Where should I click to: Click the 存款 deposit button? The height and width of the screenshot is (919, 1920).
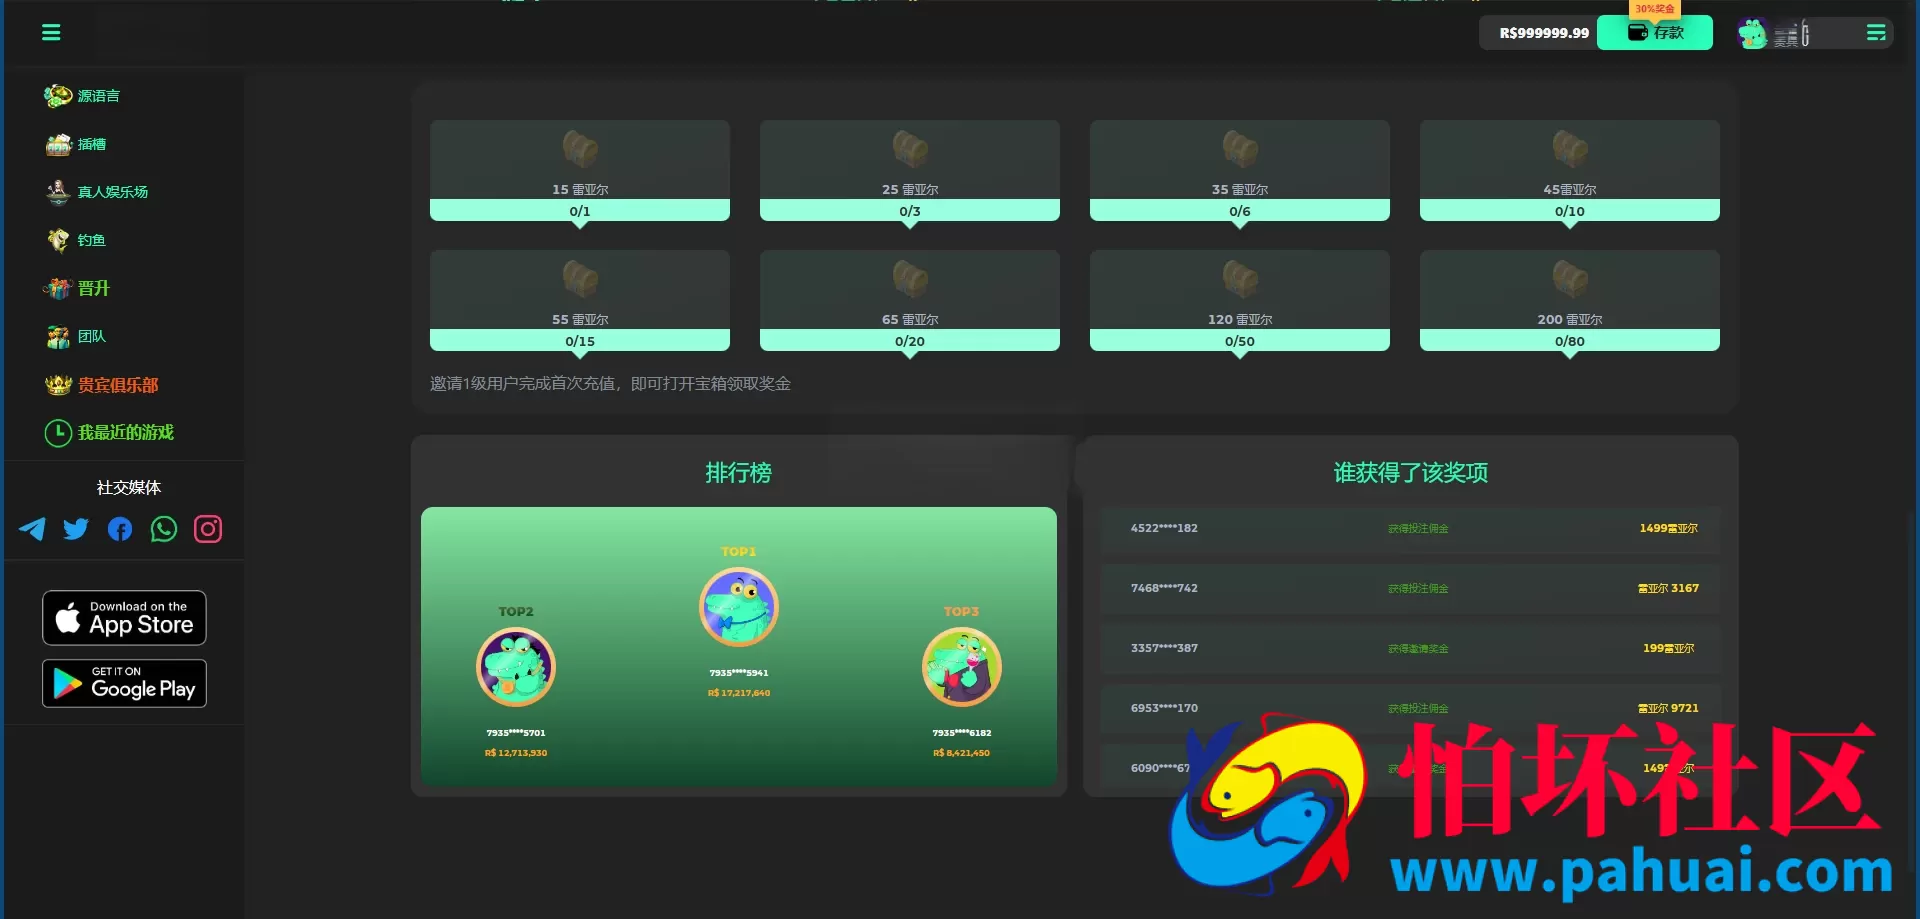click(x=1655, y=33)
